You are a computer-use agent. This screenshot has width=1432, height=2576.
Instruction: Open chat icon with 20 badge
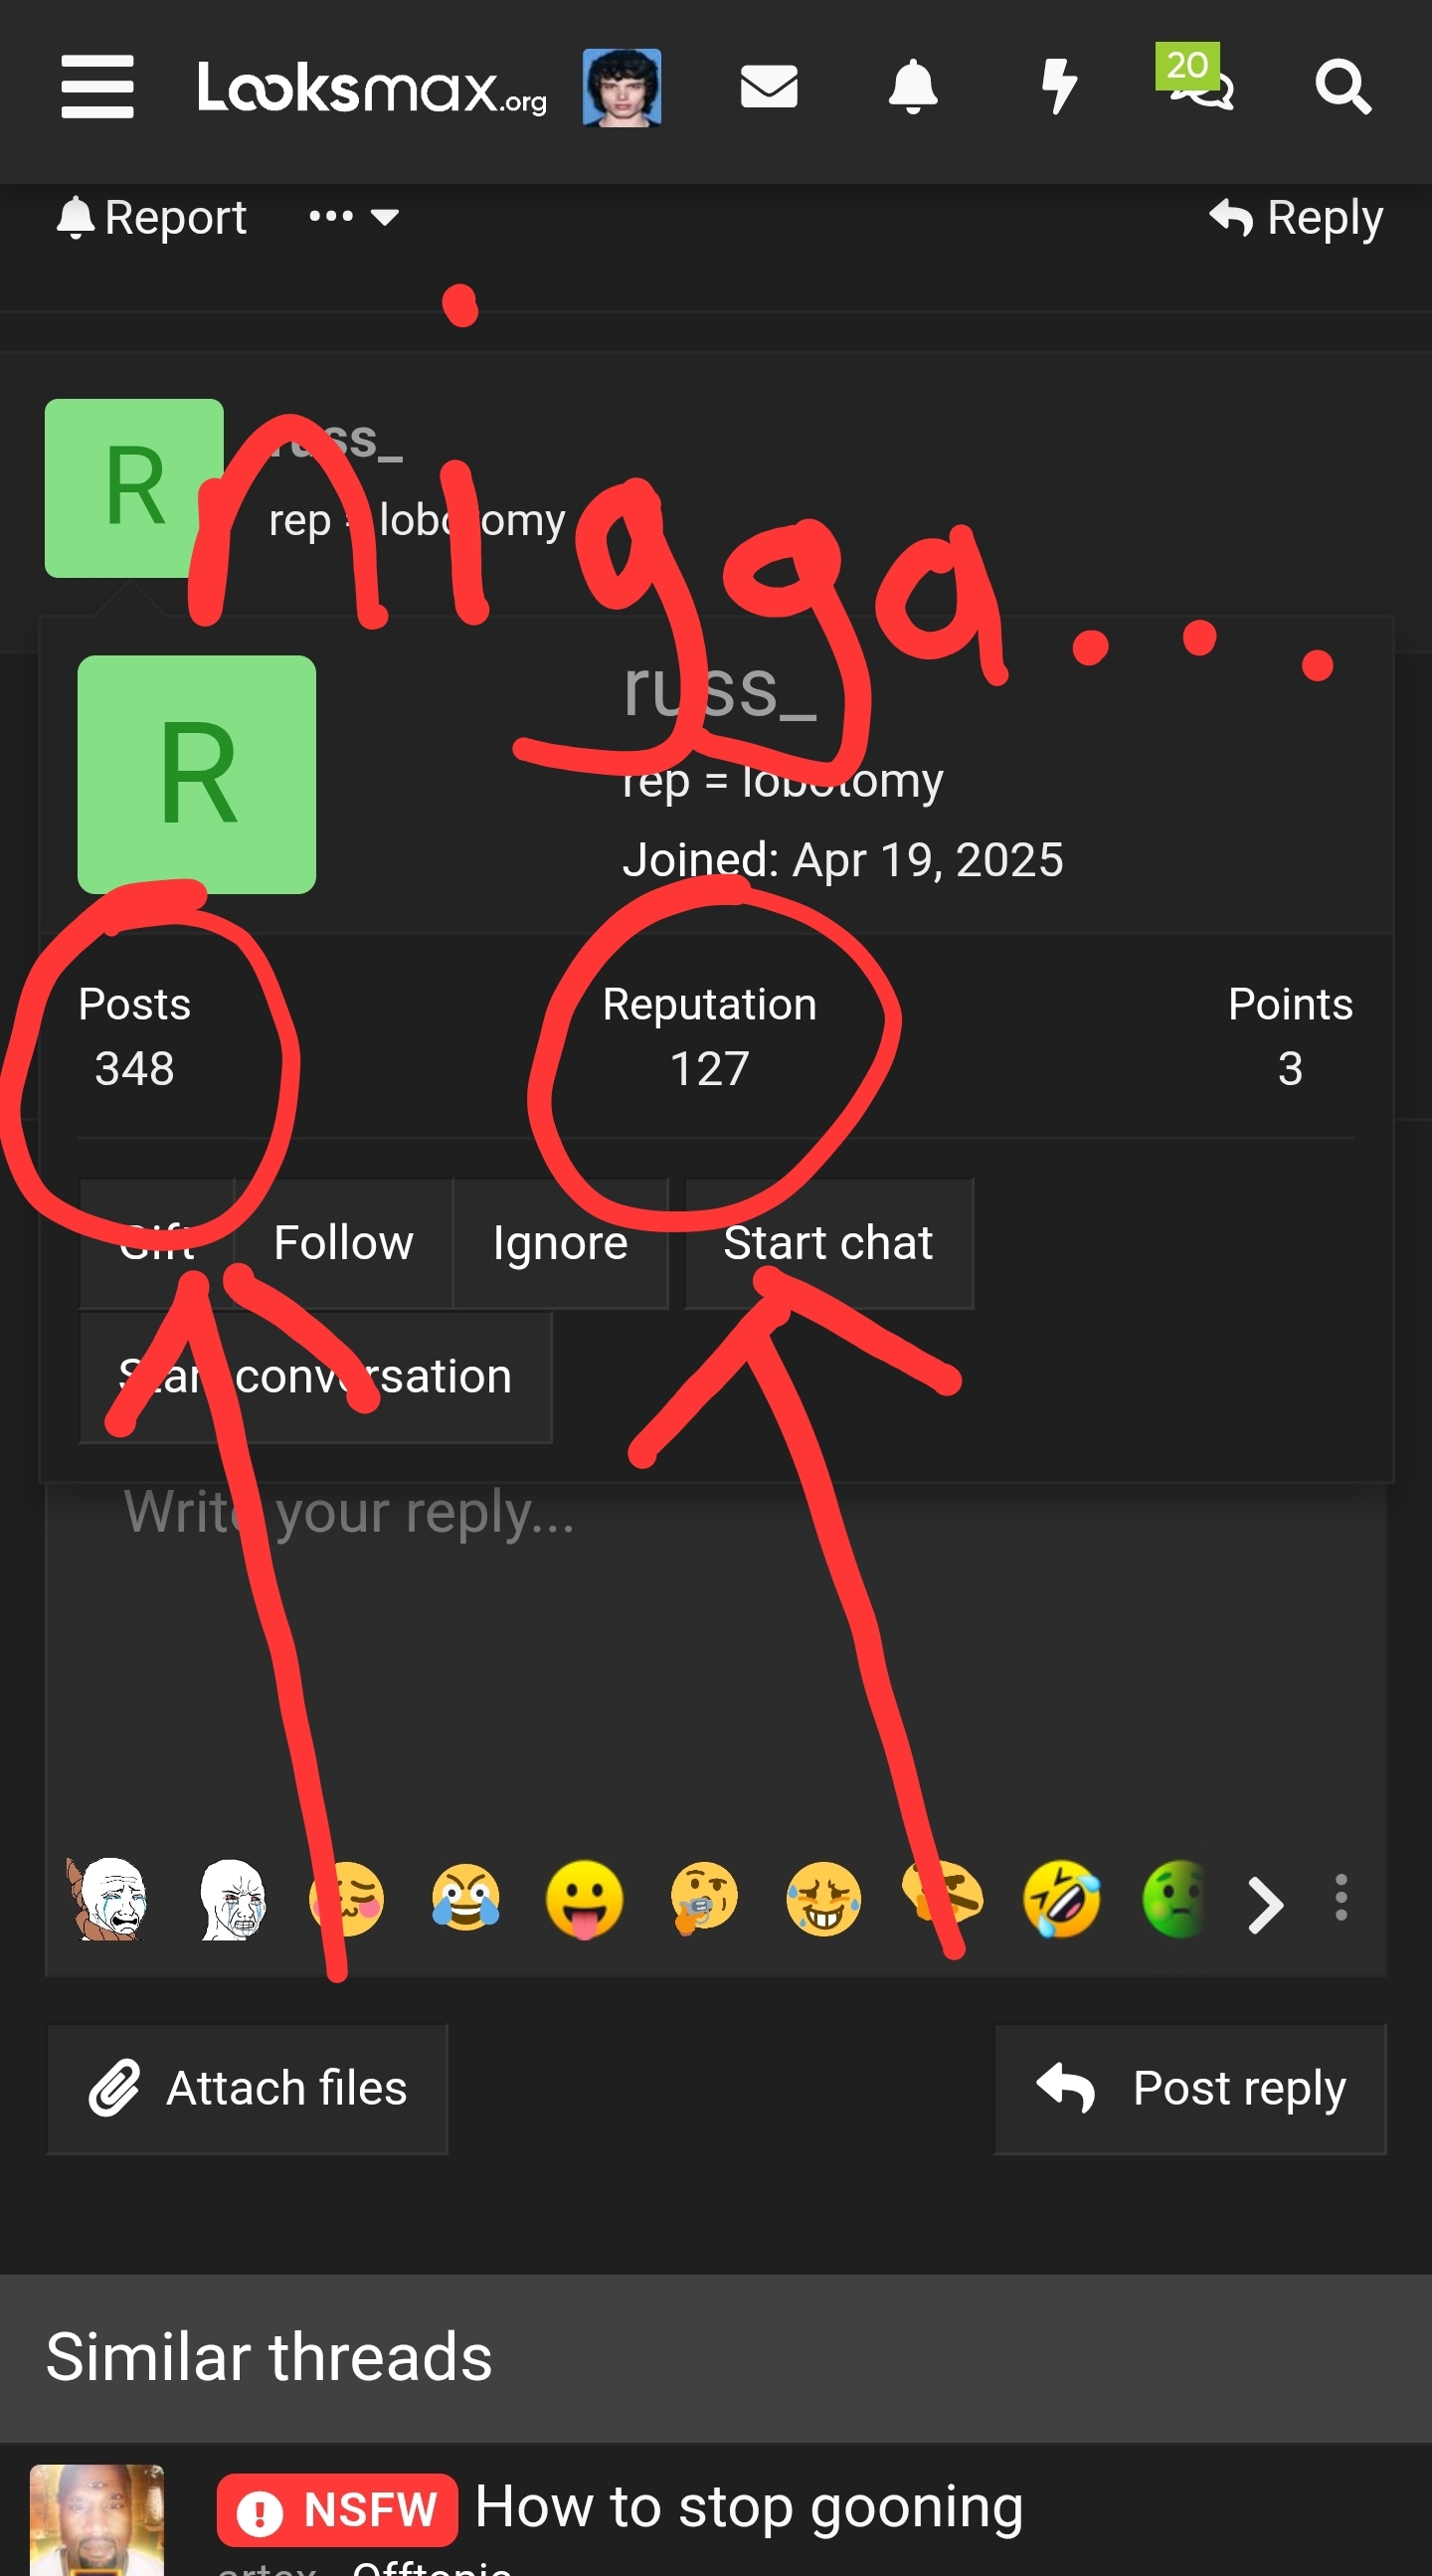(x=1196, y=80)
